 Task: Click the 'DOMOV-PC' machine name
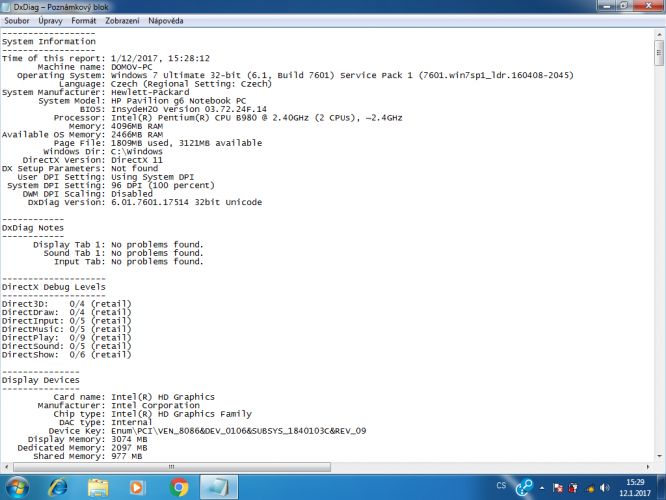tap(132, 67)
